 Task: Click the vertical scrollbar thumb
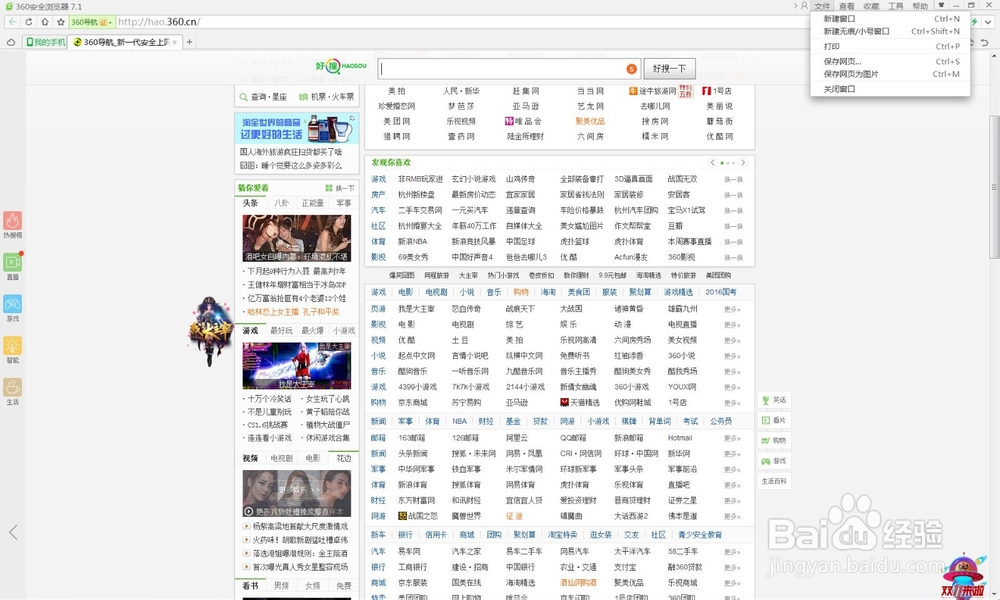[994, 187]
